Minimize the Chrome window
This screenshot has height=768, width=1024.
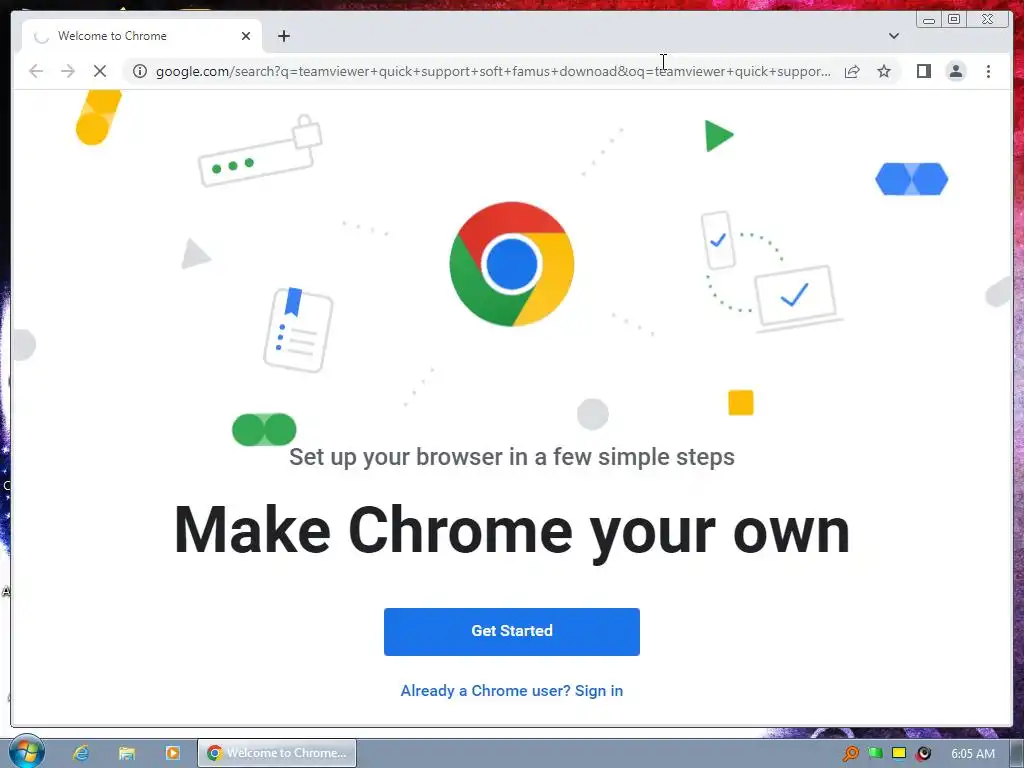(x=929, y=20)
